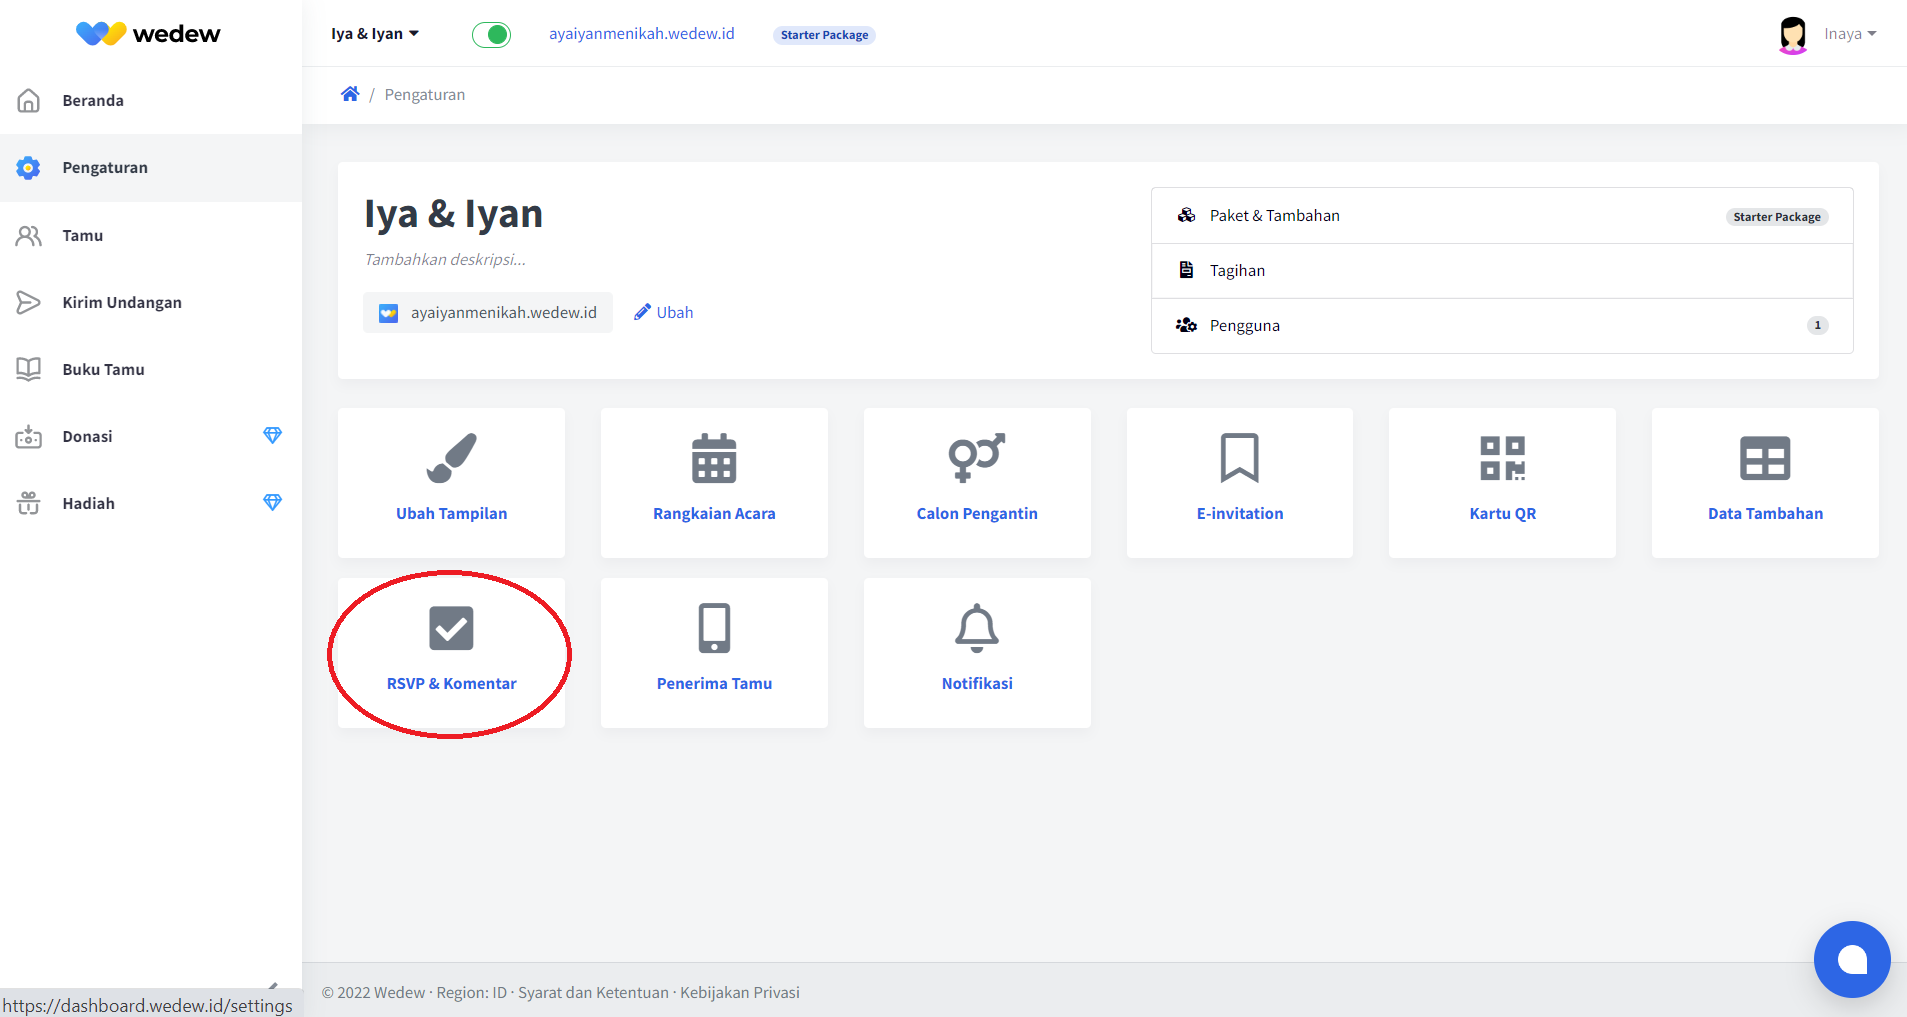Click the wedew logo
The width and height of the screenshot is (1907, 1017).
148,34
